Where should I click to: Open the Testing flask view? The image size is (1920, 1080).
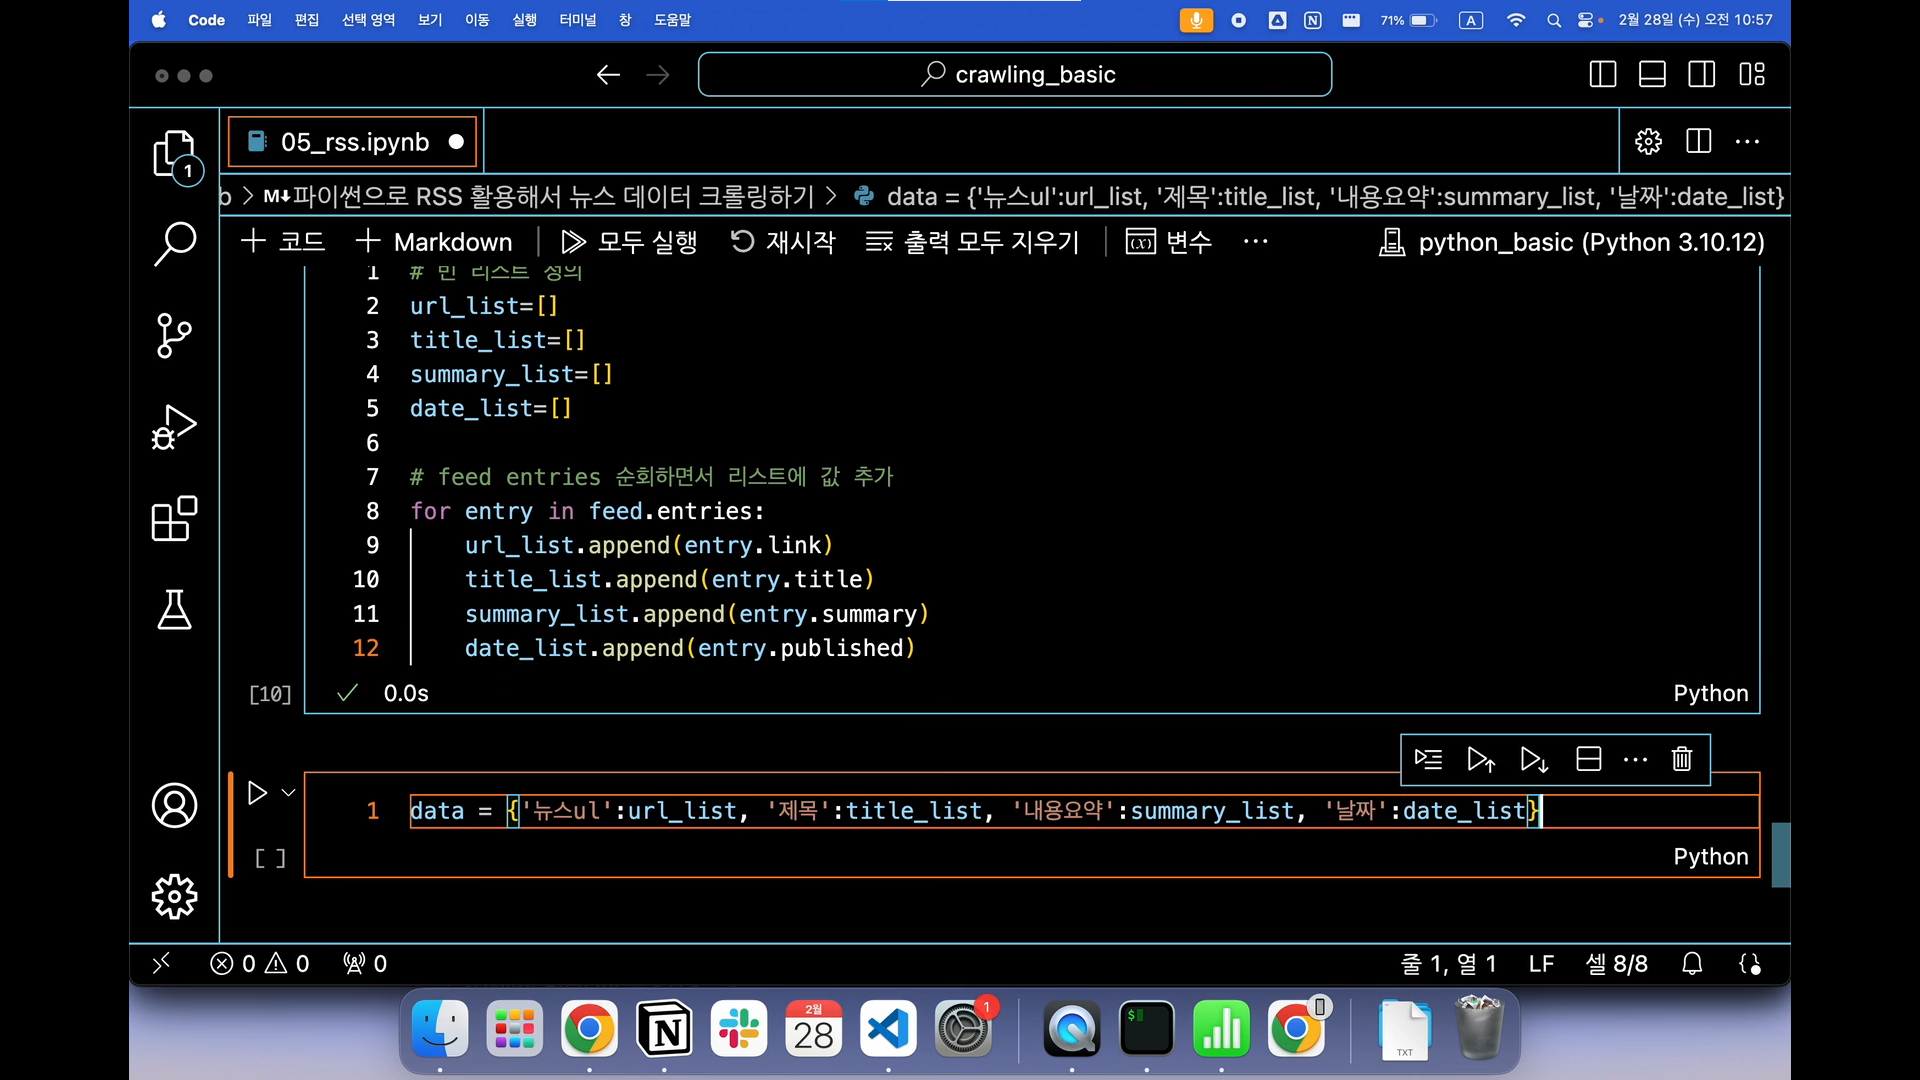(174, 609)
